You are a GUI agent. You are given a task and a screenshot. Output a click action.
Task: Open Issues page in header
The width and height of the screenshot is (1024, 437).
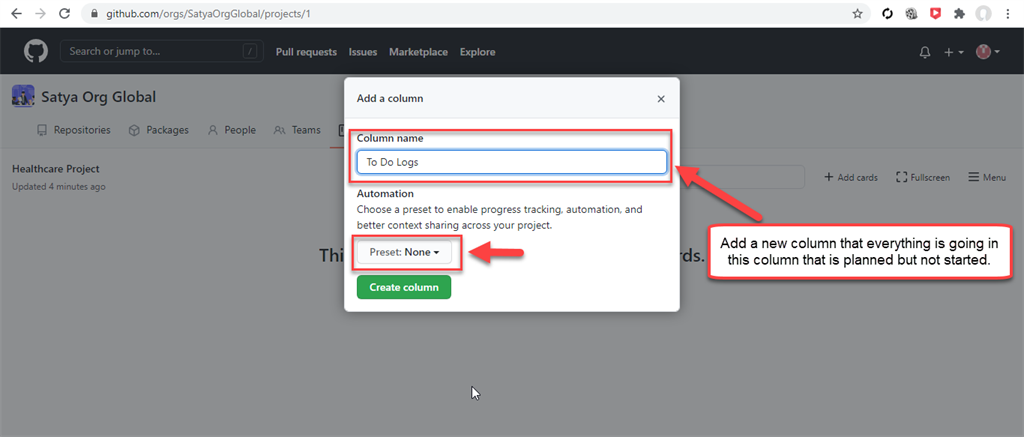pos(362,52)
